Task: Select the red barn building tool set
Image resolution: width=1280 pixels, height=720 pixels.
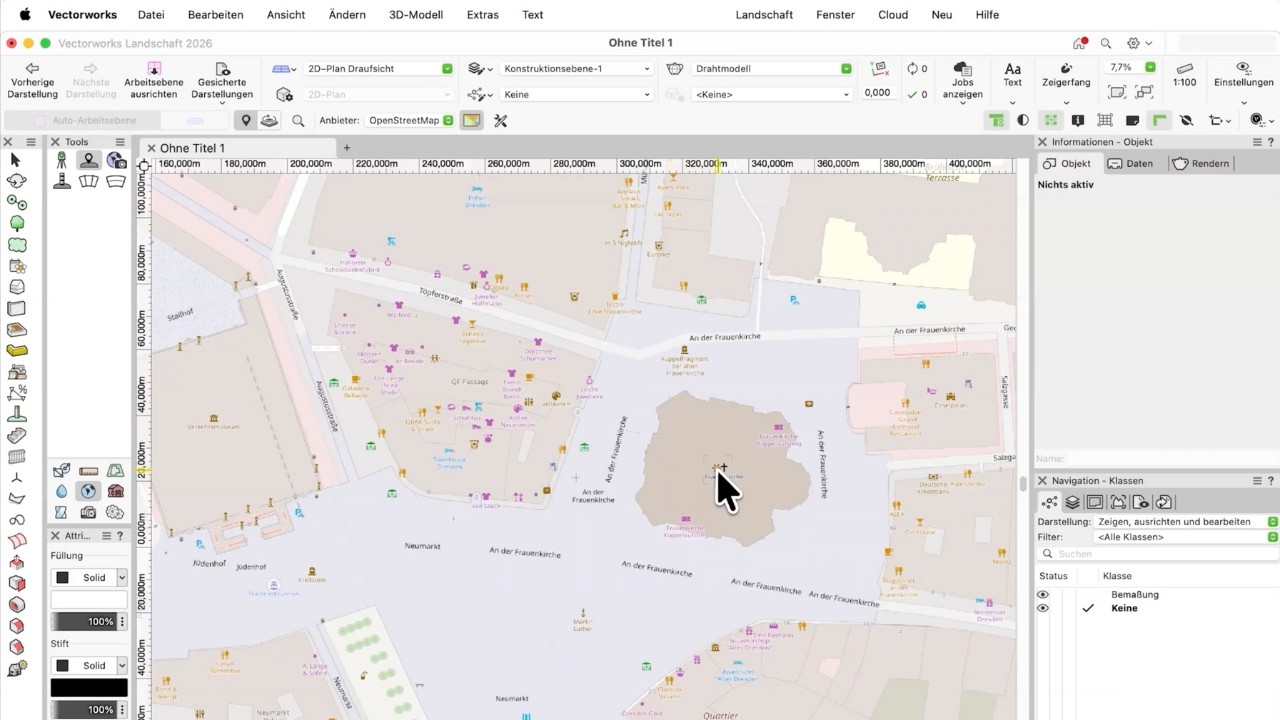Action: click(x=115, y=491)
